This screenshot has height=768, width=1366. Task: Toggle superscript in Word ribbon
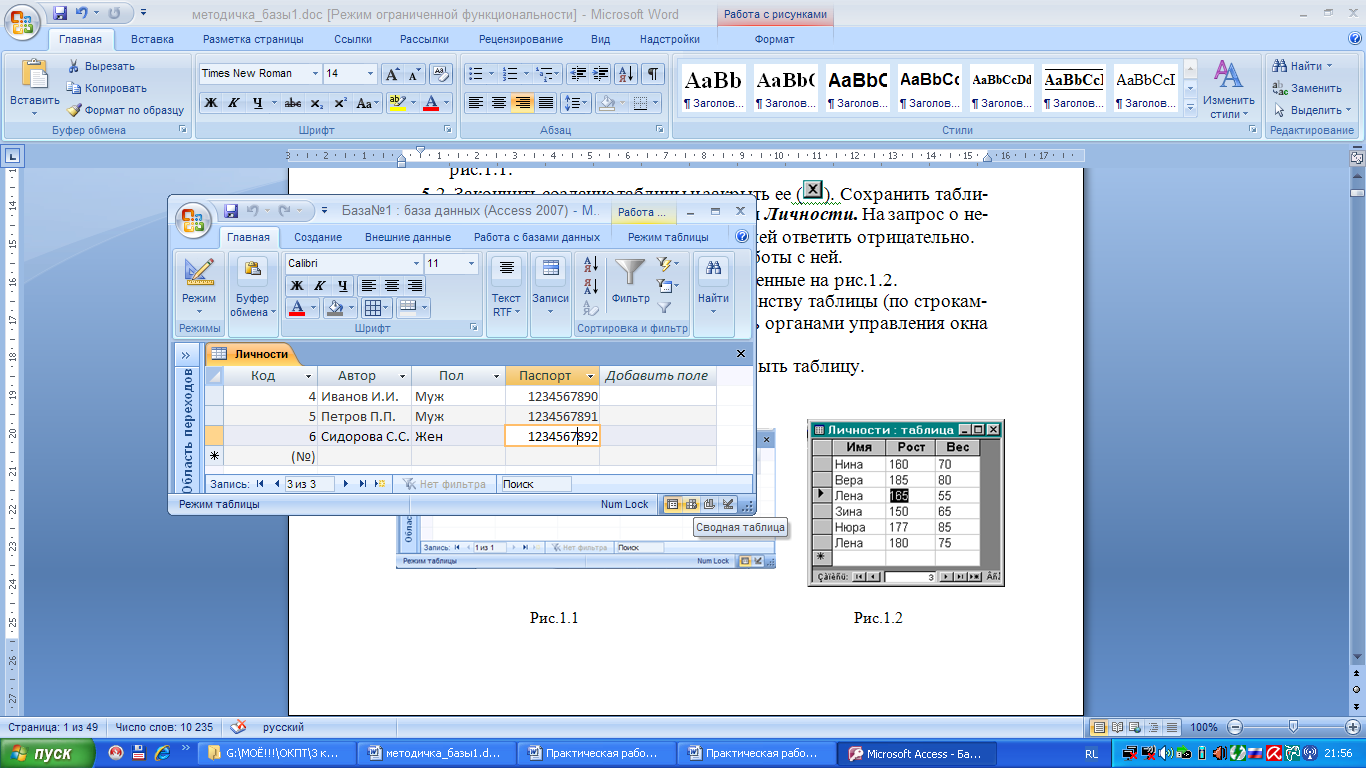(340, 103)
